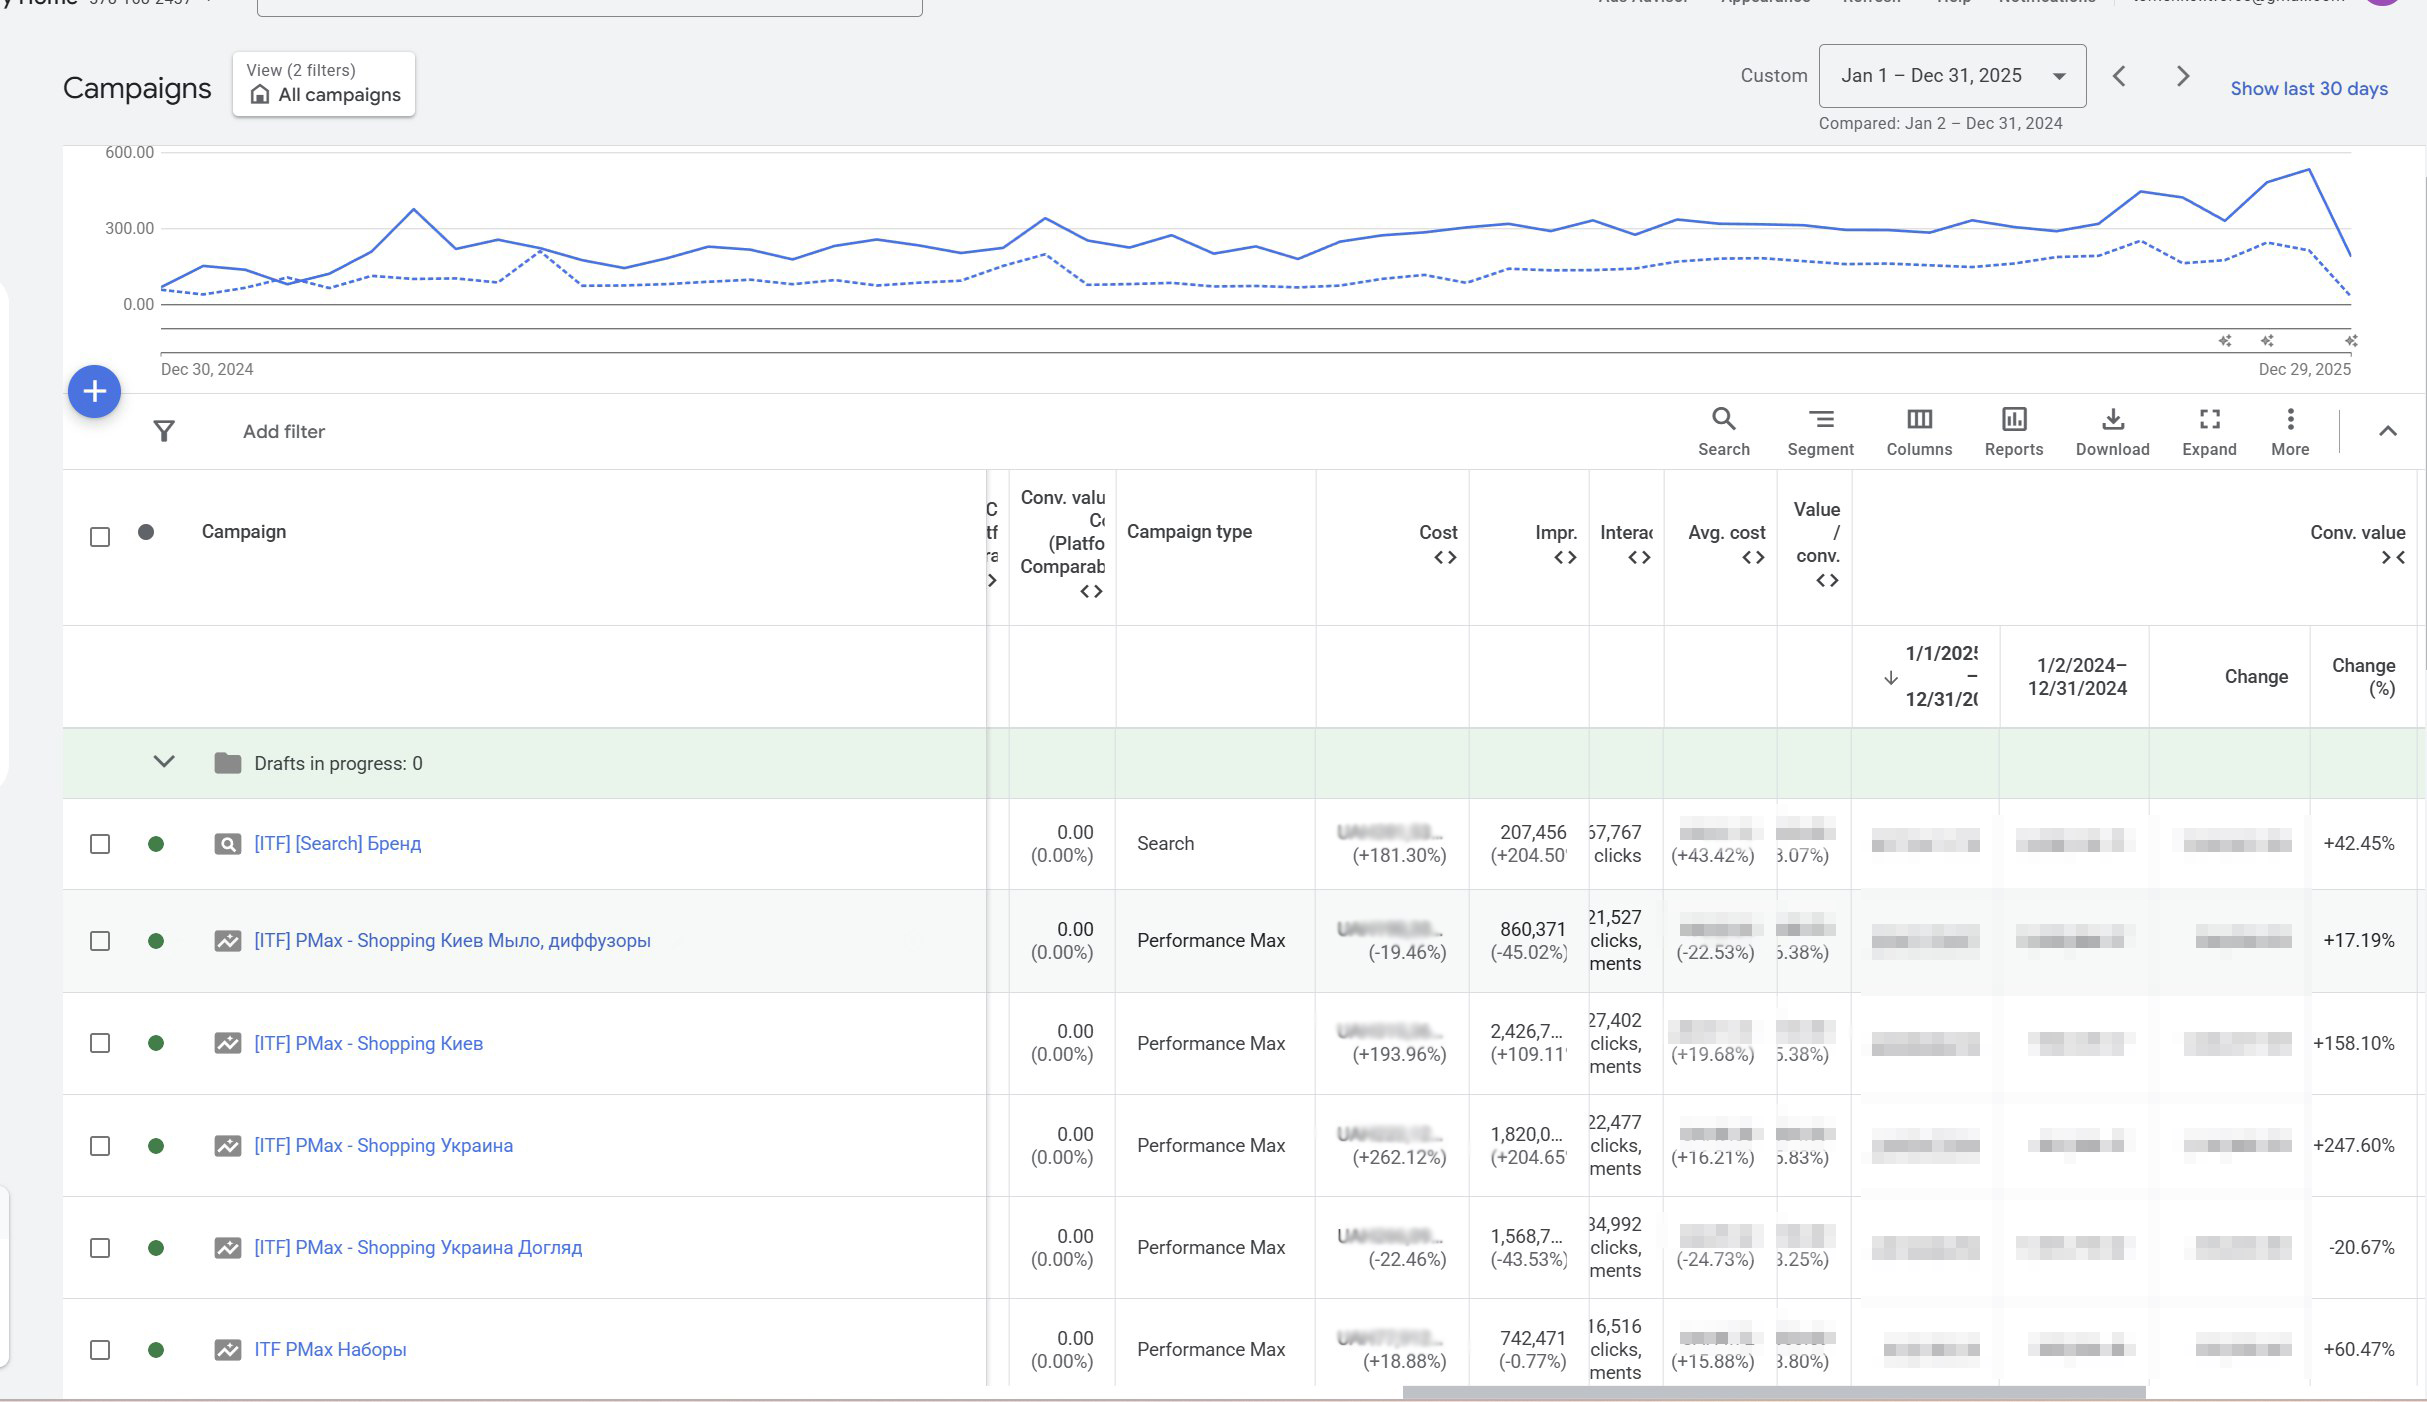Open [ITF] PMax - Shopping Киев campaign
The height and width of the screenshot is (1402, 2427).
[368, 1043]
